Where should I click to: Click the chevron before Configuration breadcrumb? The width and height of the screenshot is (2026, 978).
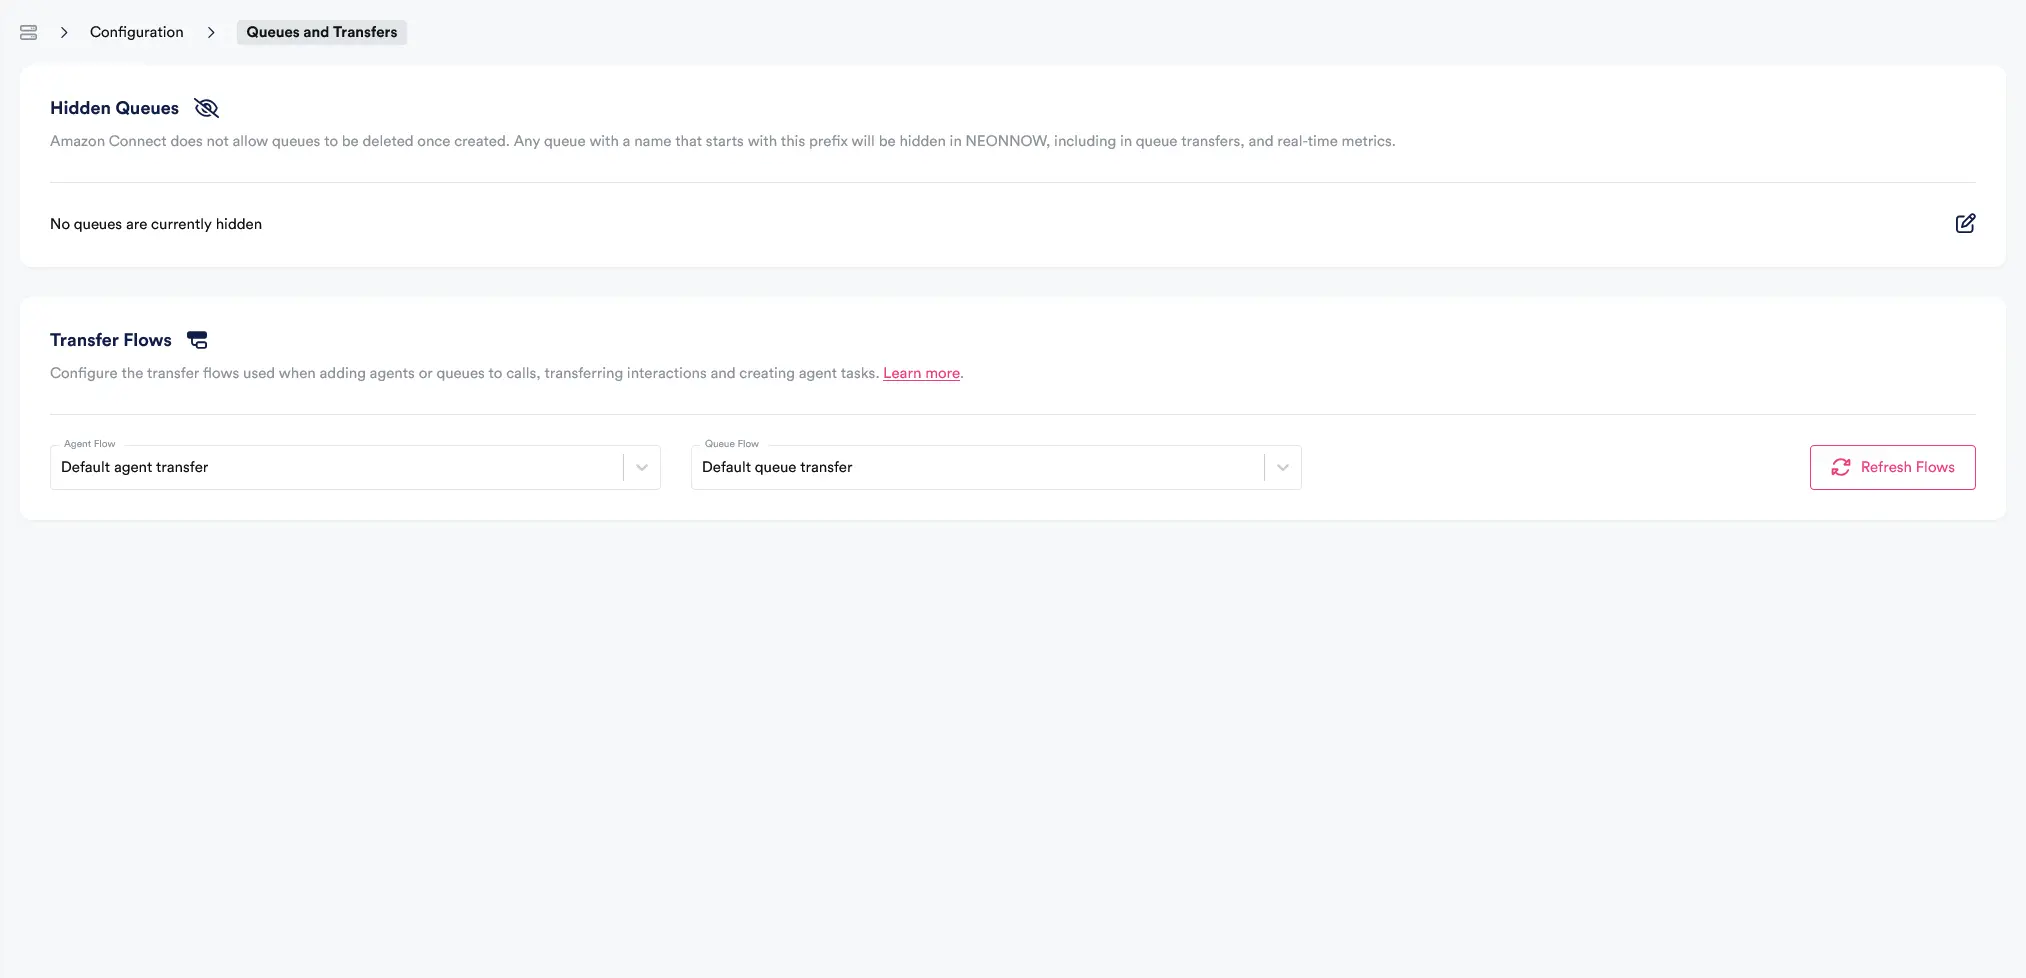[x=64, y=33]
